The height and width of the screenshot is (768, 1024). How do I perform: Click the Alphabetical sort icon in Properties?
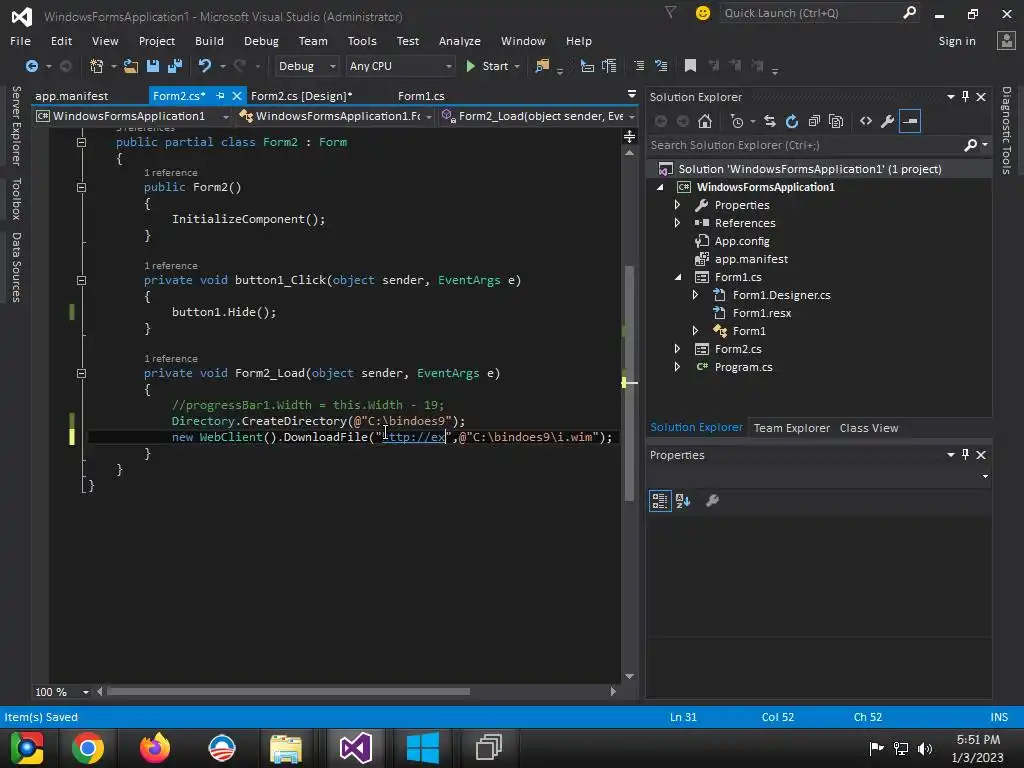click(x=683, y=501)
